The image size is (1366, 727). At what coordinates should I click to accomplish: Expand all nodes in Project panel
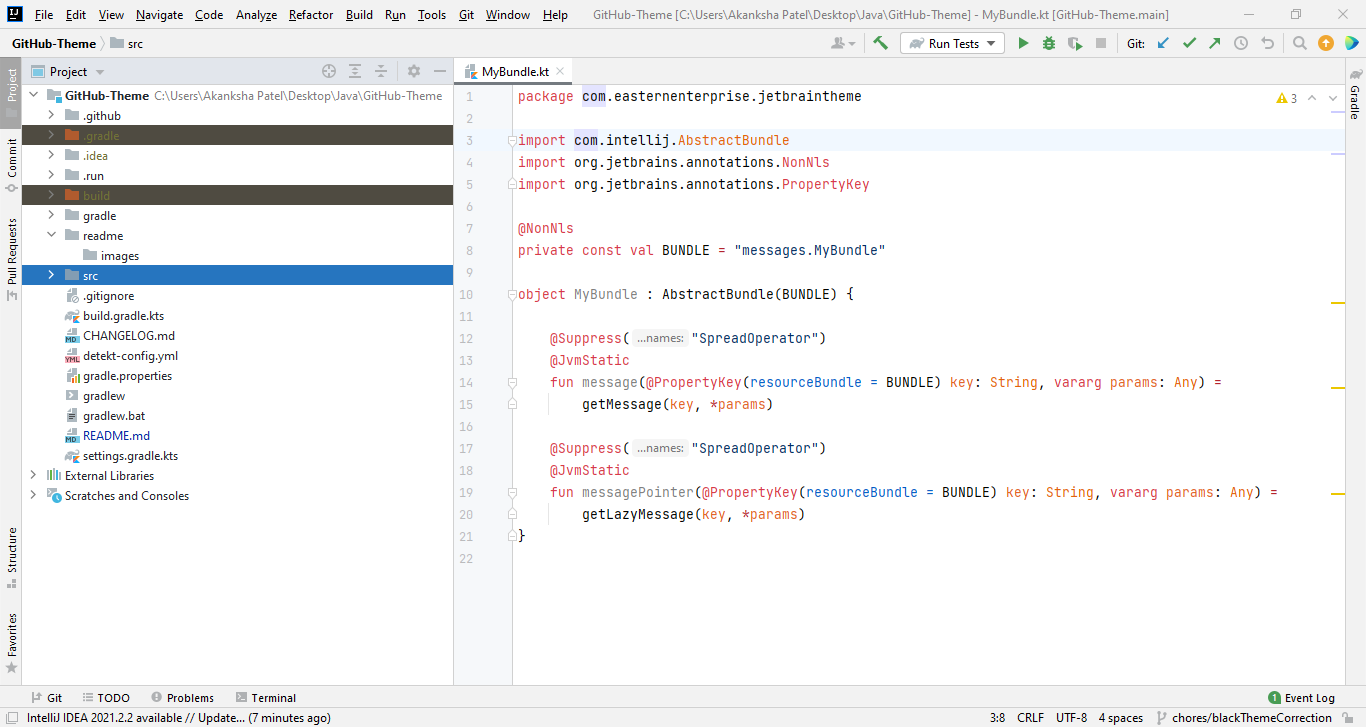click(355, 71)
